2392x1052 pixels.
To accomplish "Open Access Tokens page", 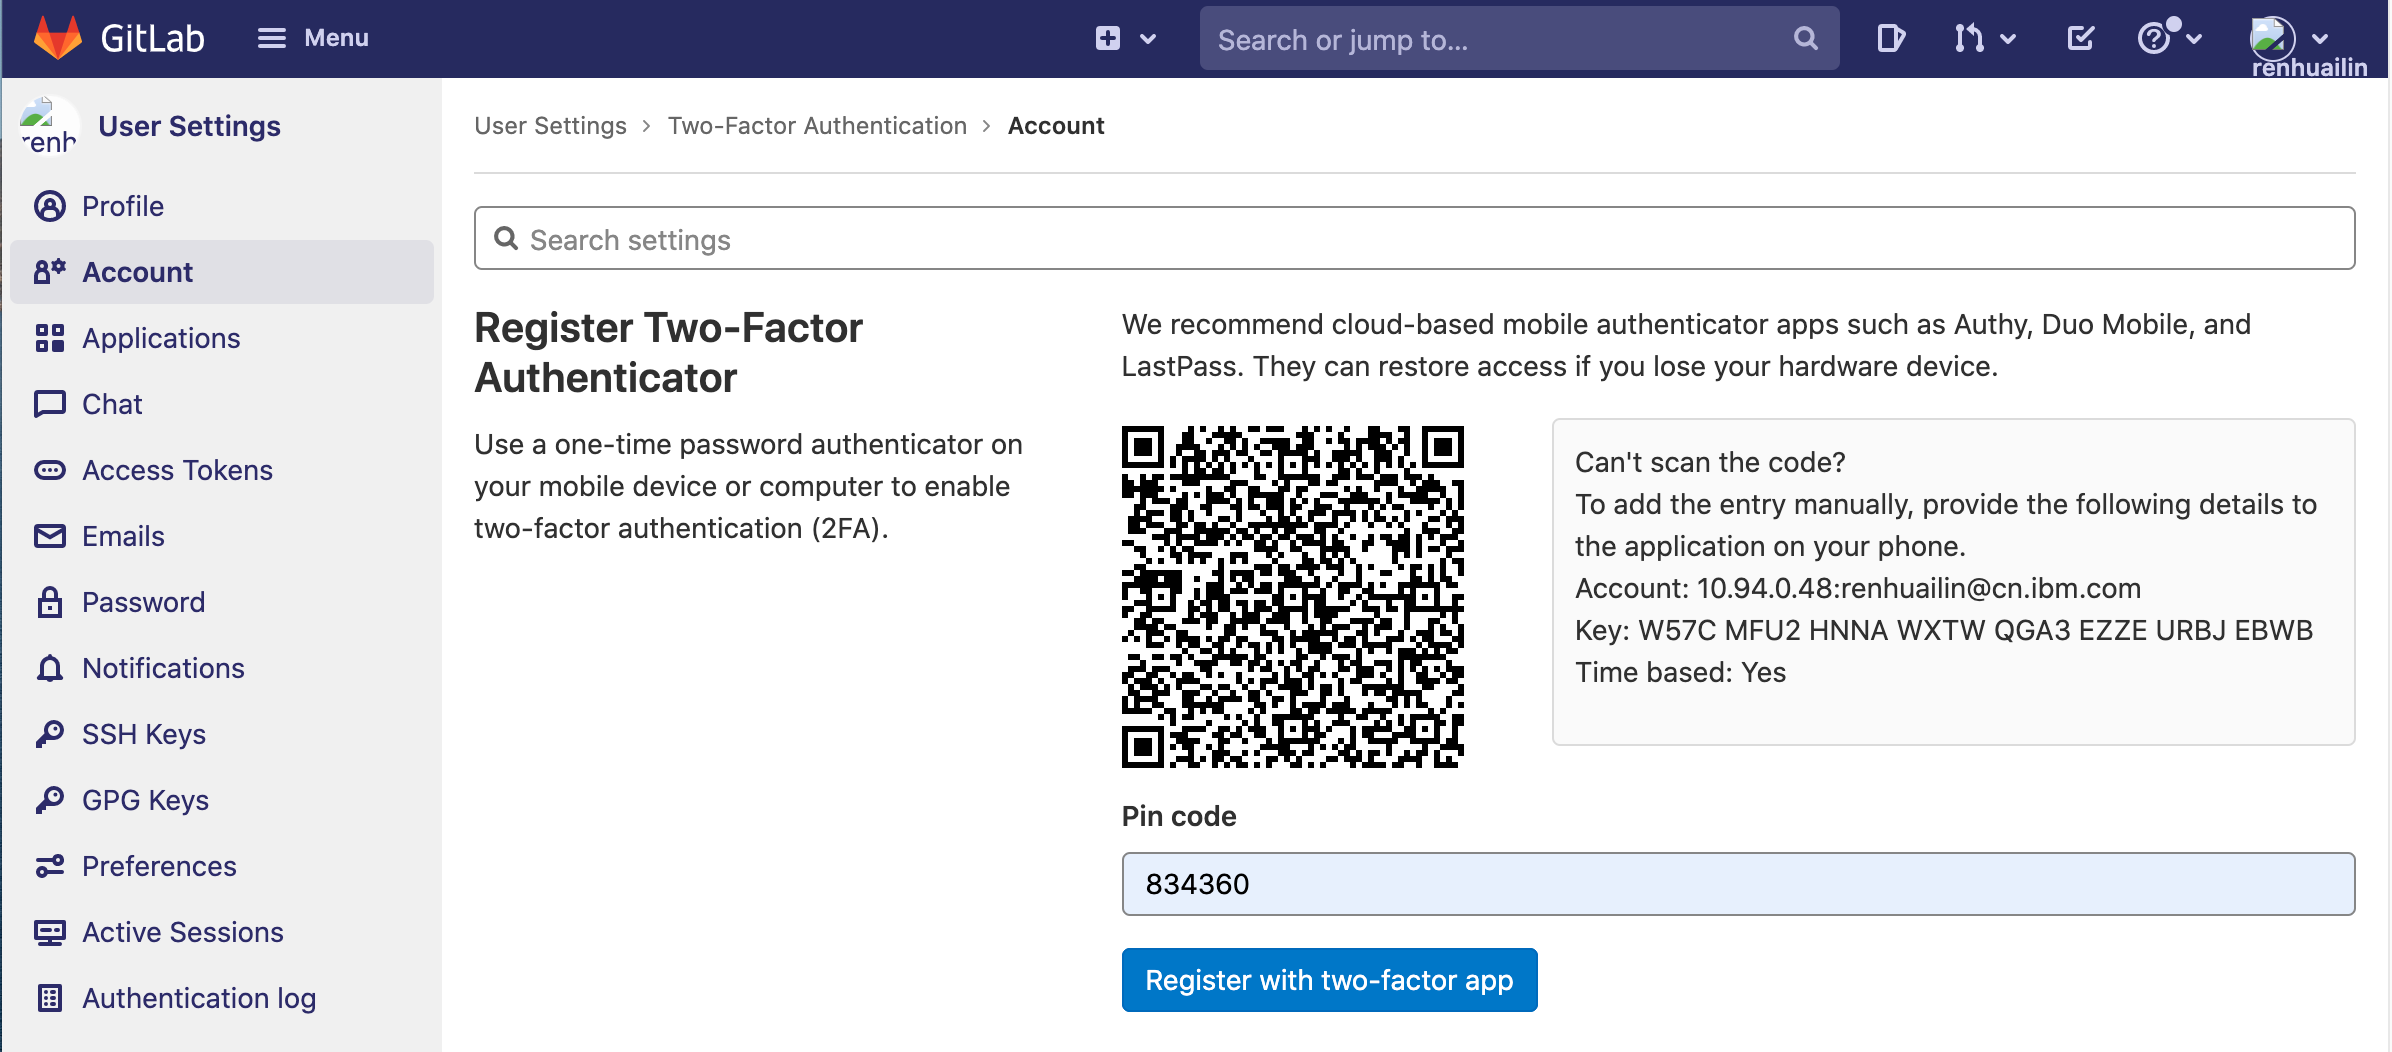I will (x=177, y=470).
